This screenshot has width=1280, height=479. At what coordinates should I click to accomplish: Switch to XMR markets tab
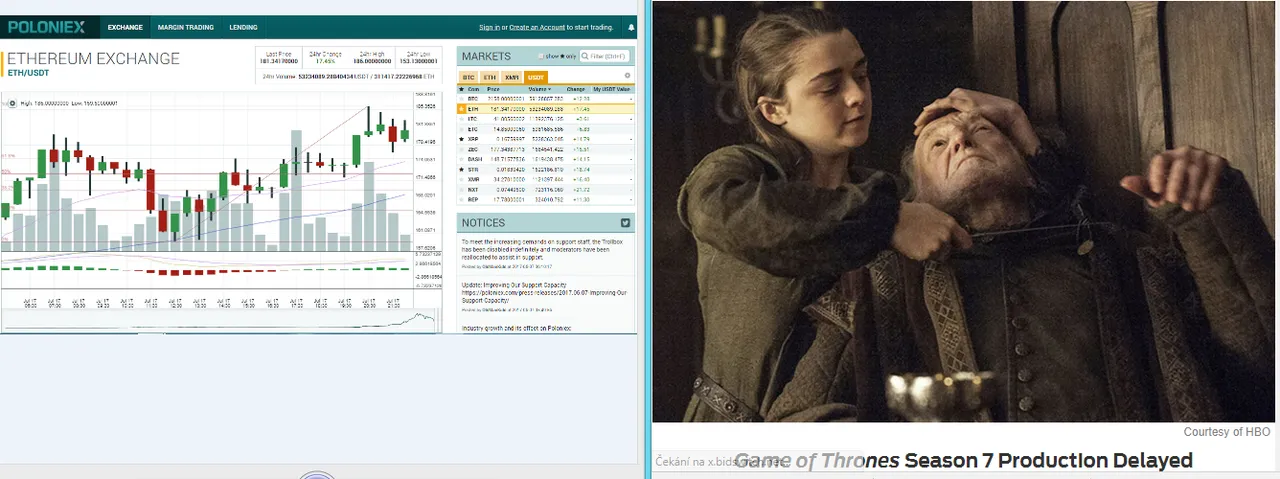(x=512, y=77)
